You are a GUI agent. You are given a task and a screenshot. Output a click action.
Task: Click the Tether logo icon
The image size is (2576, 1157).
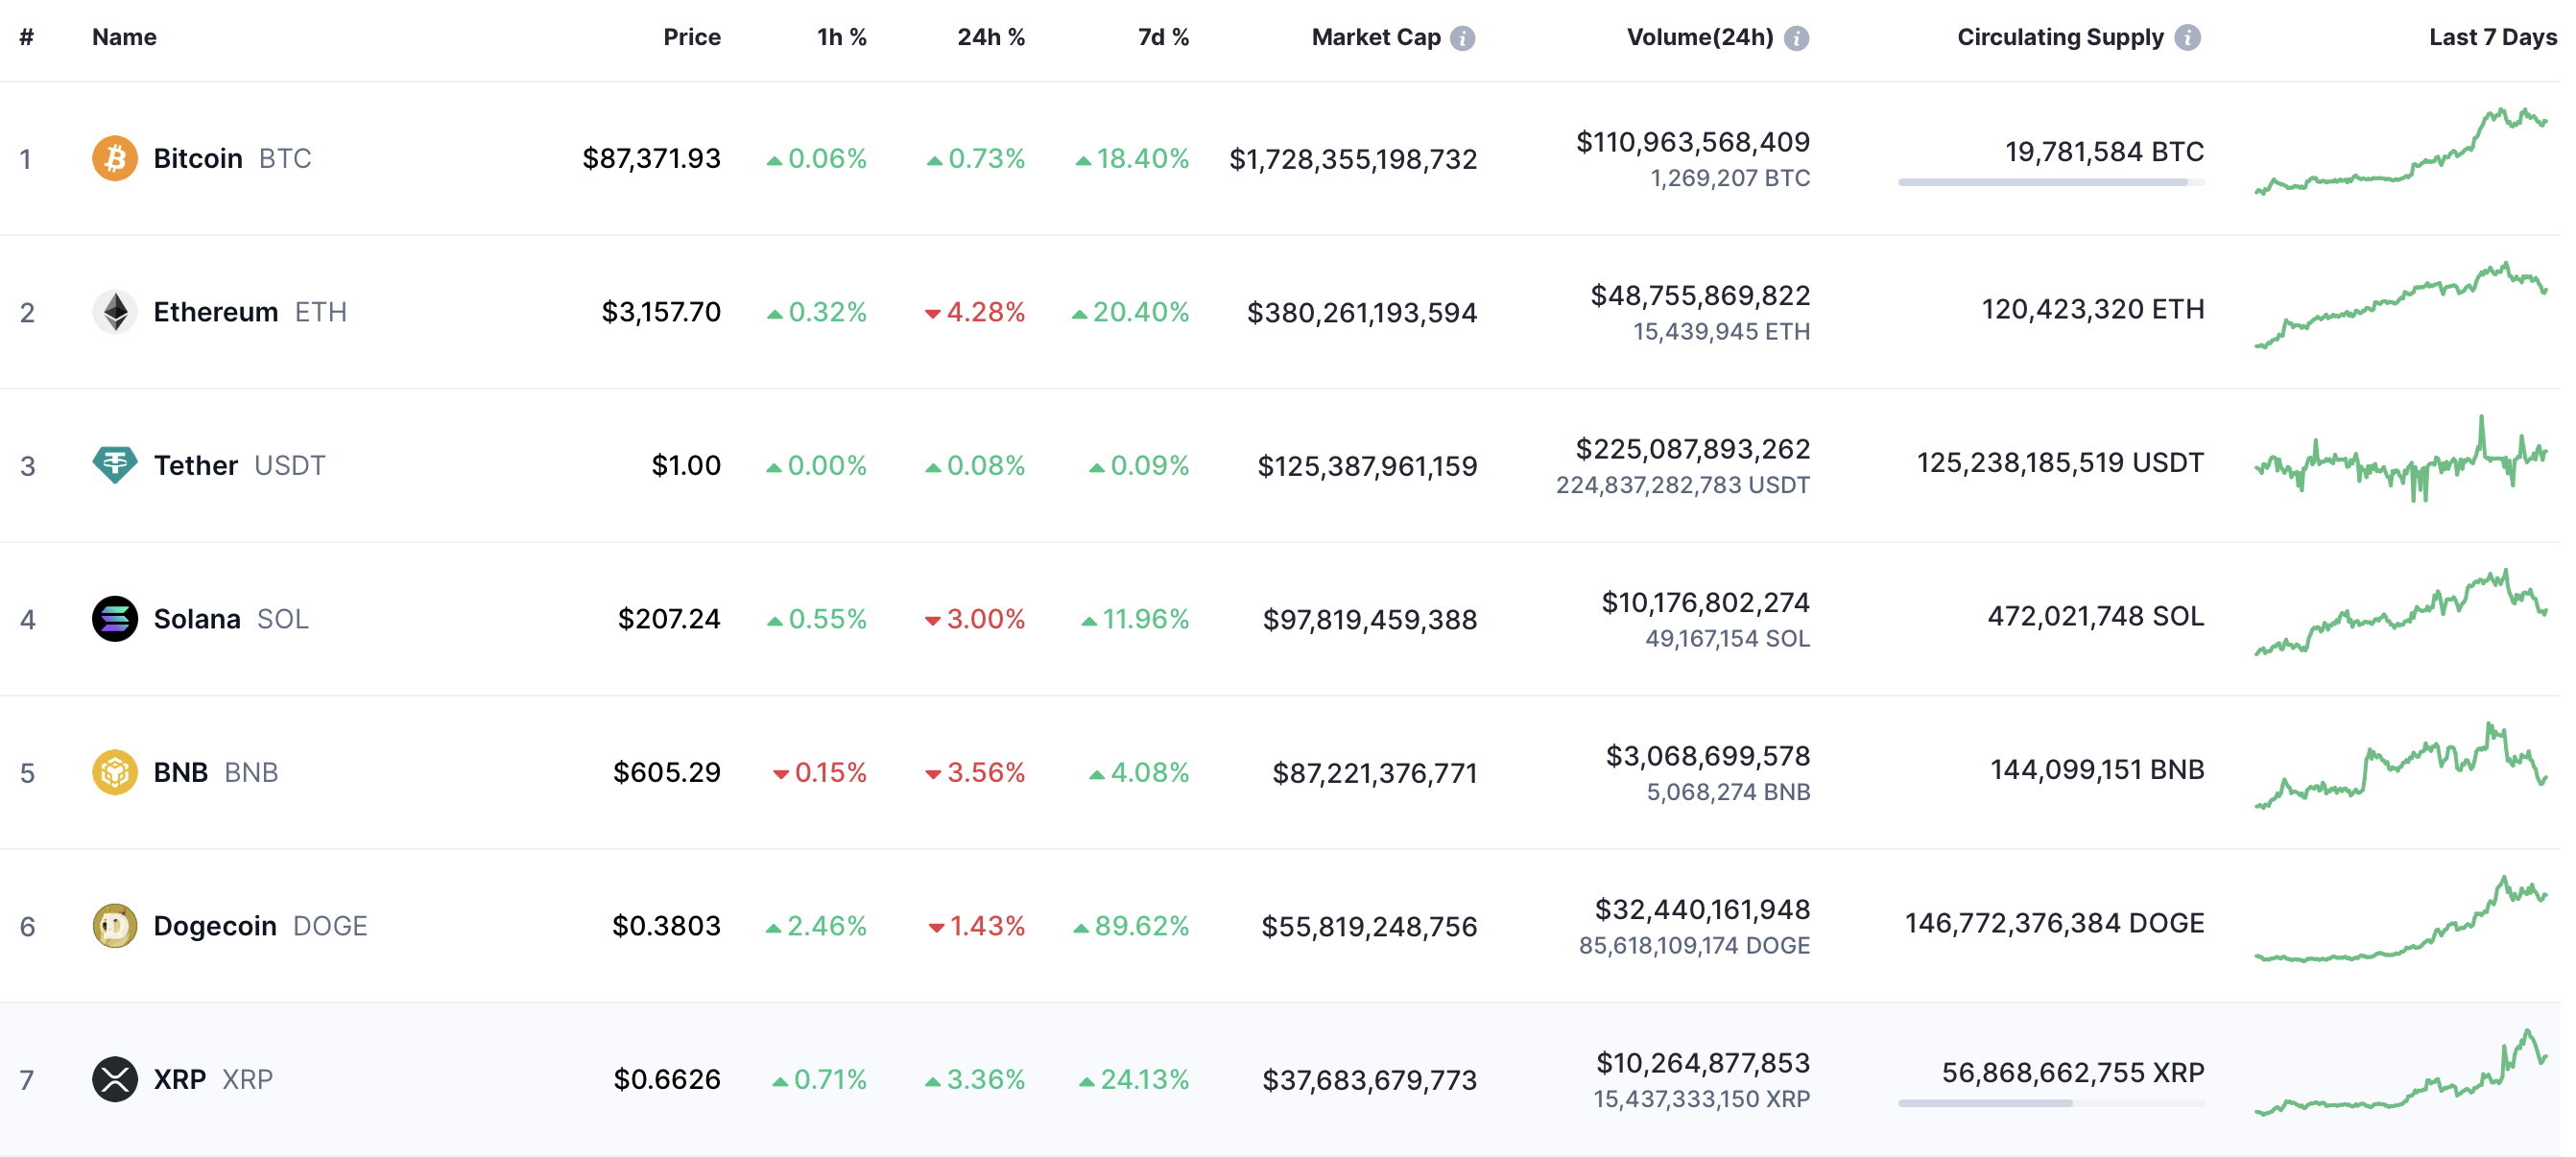coord(115,465)
